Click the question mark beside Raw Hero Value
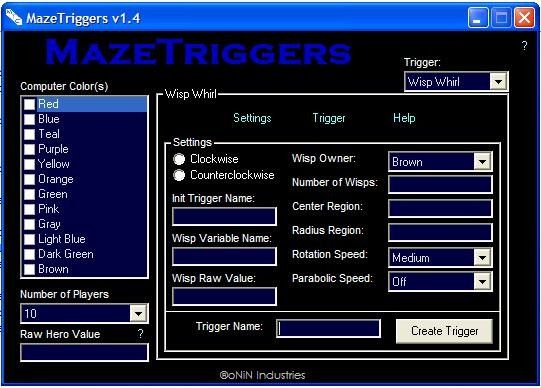The height and width of the screenshot is (388, 541). [x=140, y=334]
